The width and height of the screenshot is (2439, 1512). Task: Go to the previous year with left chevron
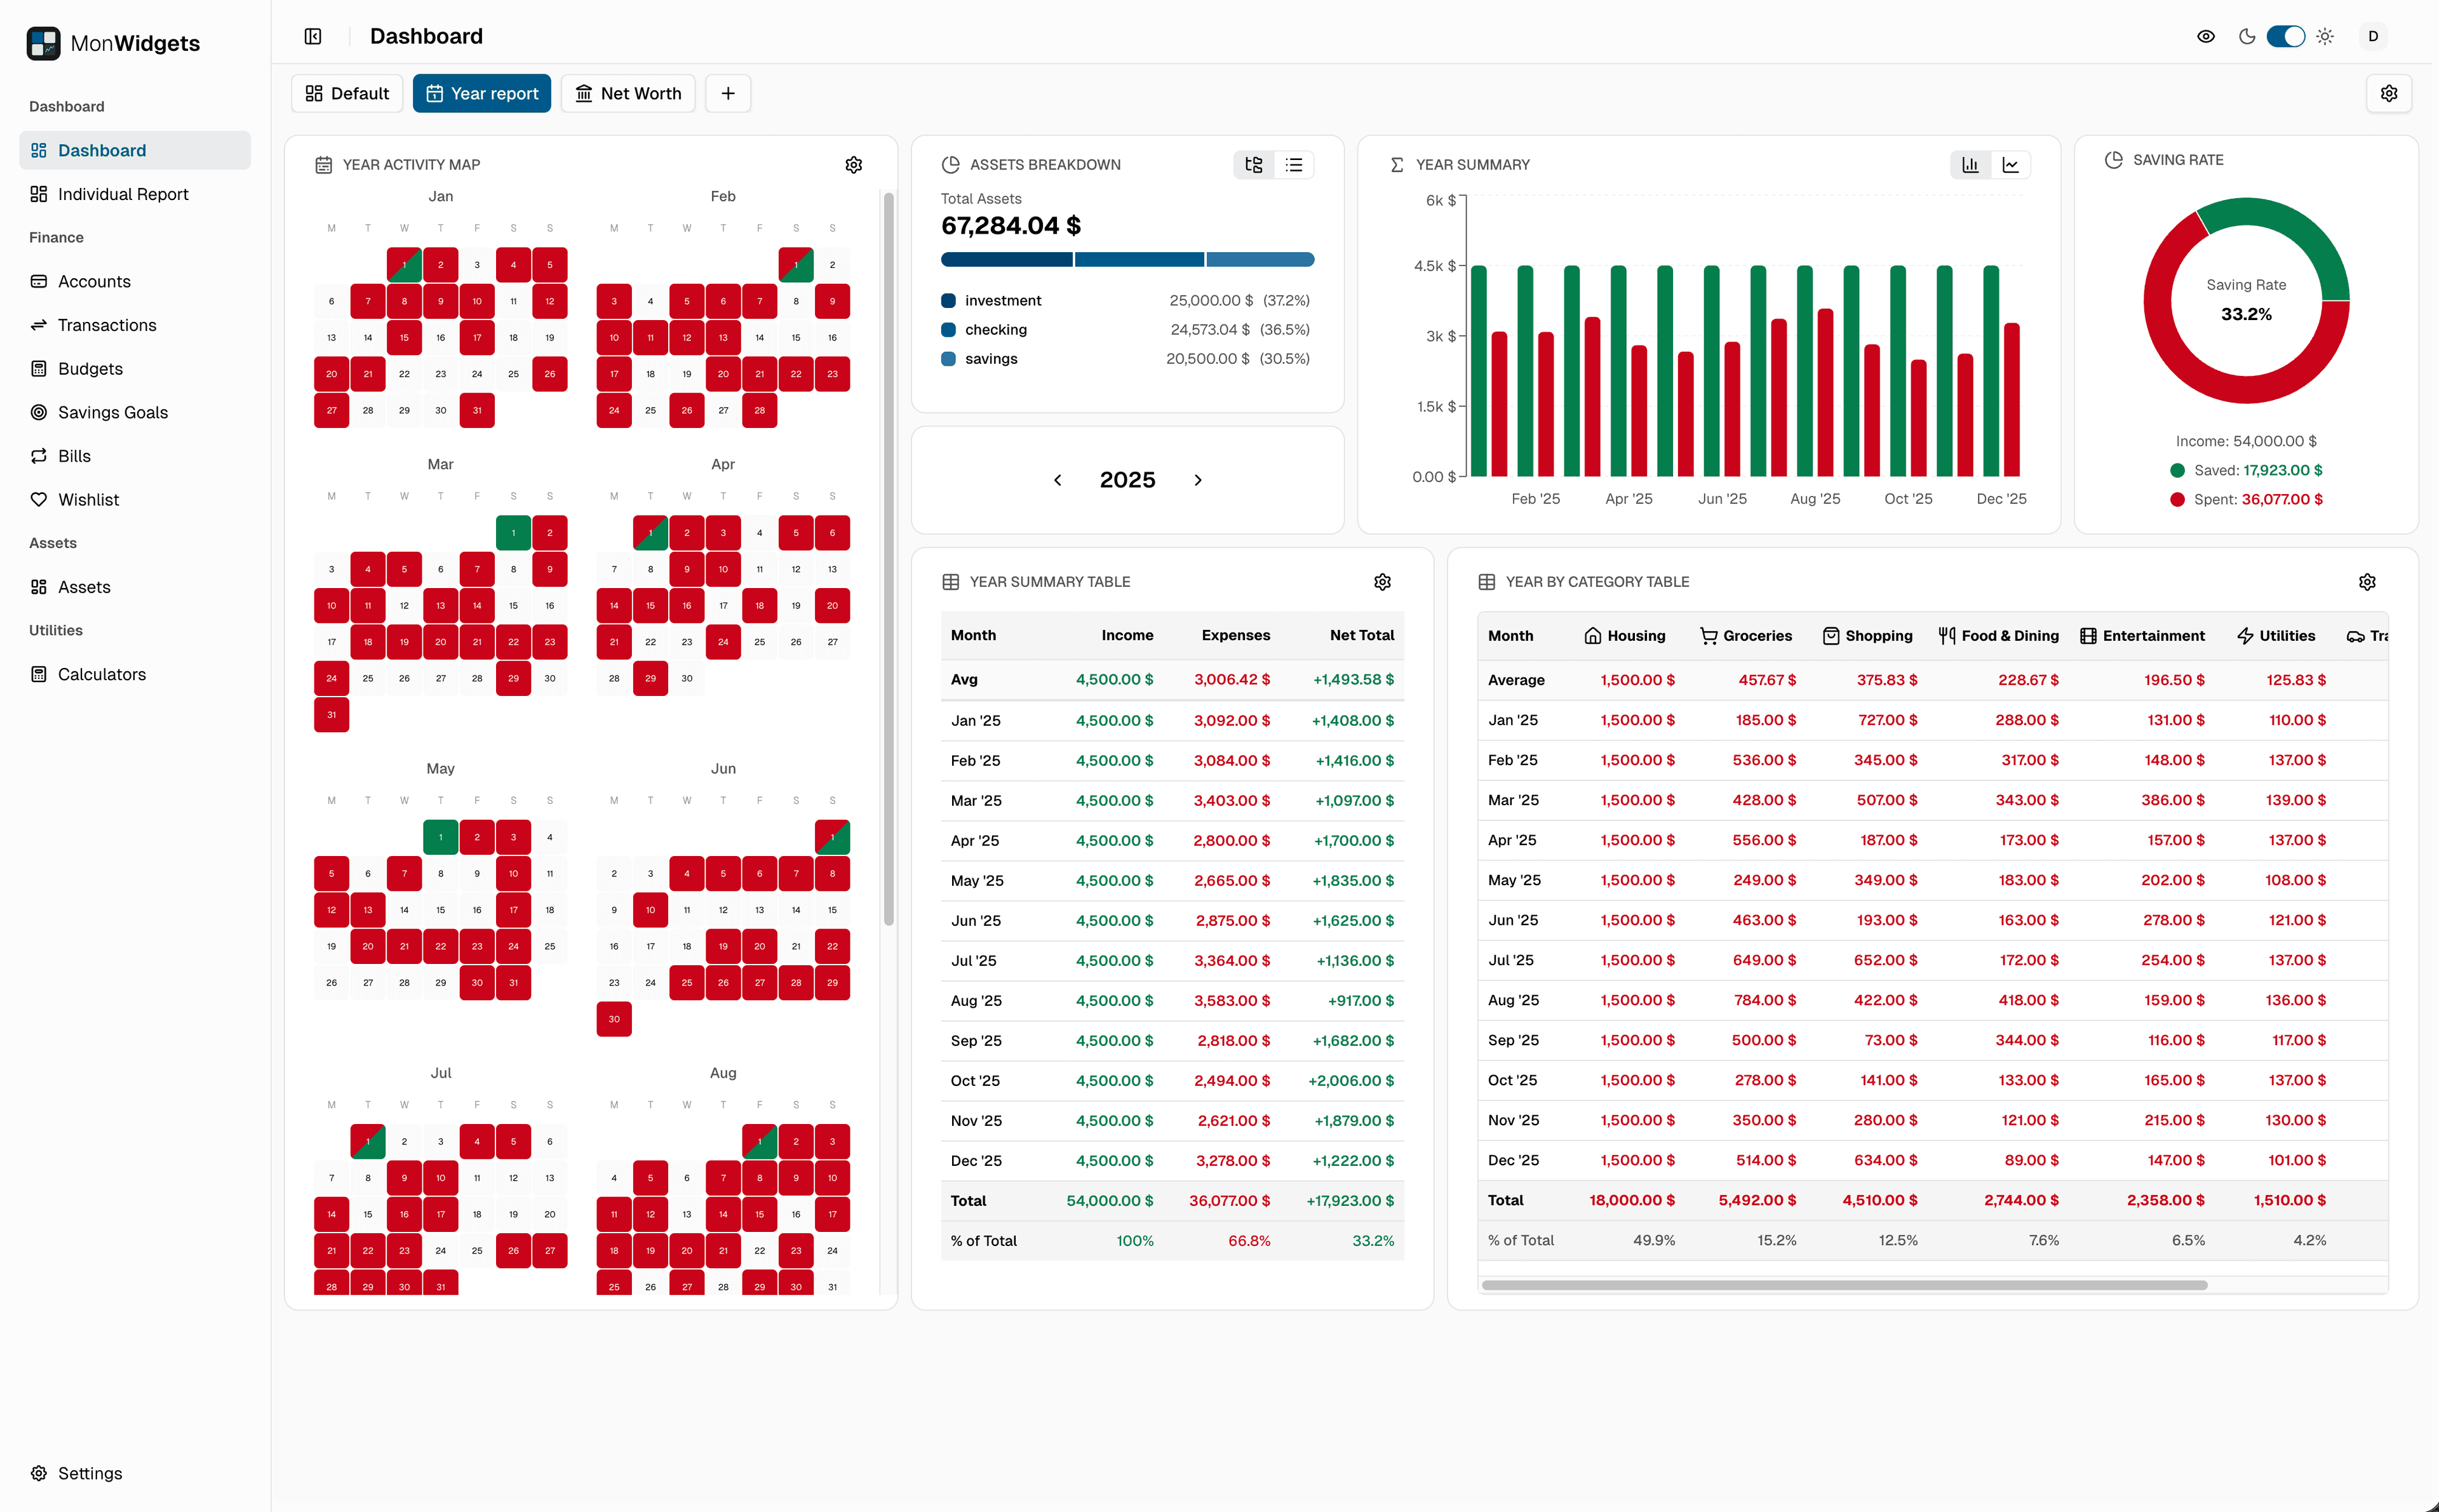click(x=1057, y=480)
